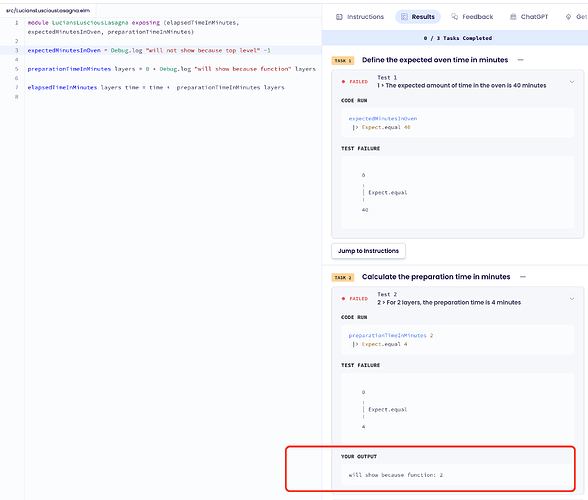Click 'For 2 layers, the preparation time is 4 minutes'
This screenshot has width=588, height=500.
[x=454, y=302]
